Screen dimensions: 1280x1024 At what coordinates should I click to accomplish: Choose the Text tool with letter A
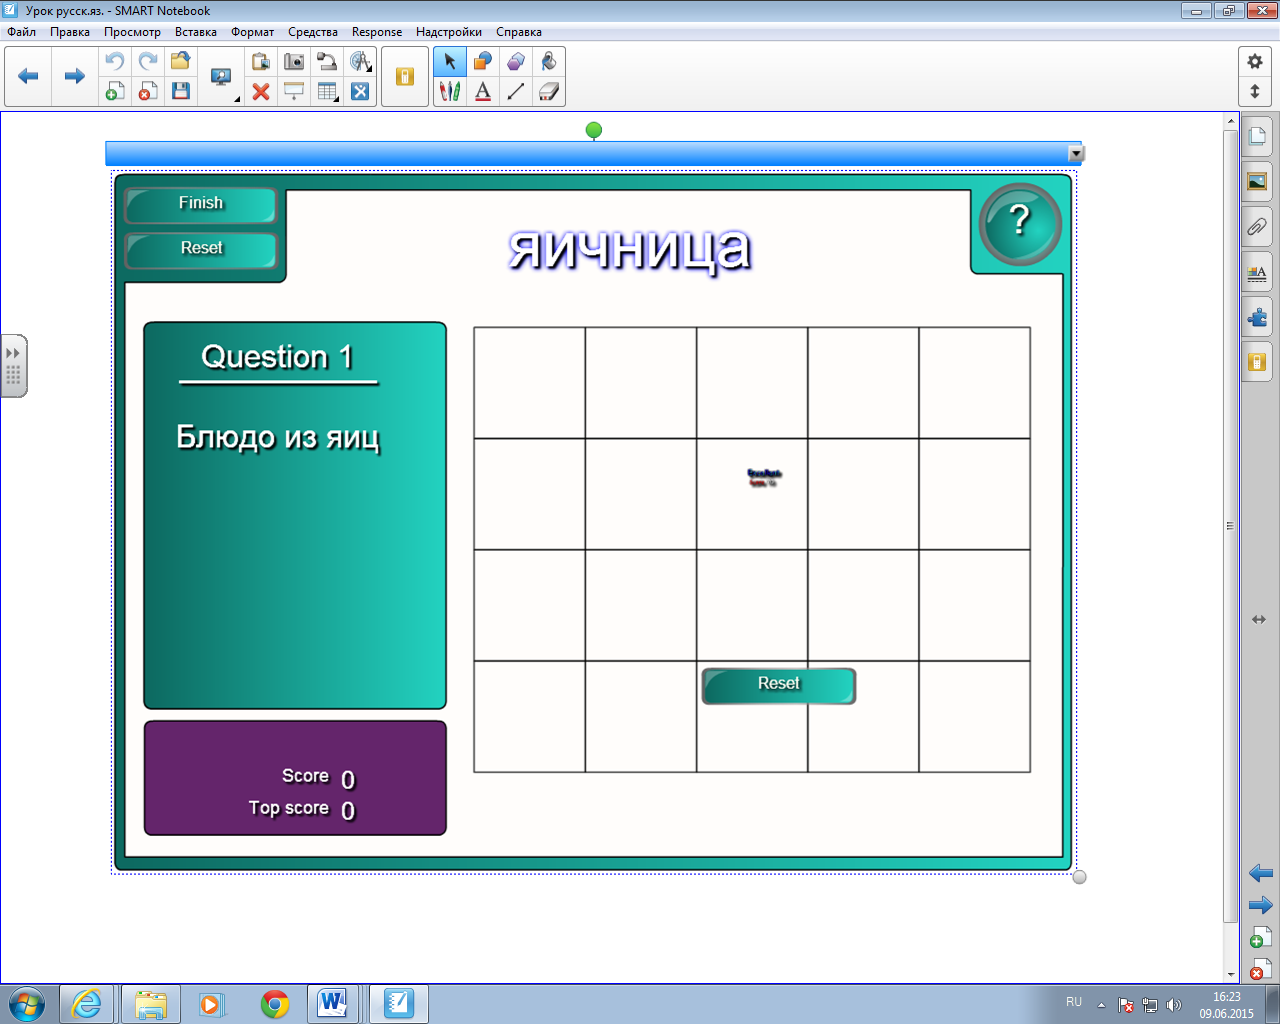(483, 92)
